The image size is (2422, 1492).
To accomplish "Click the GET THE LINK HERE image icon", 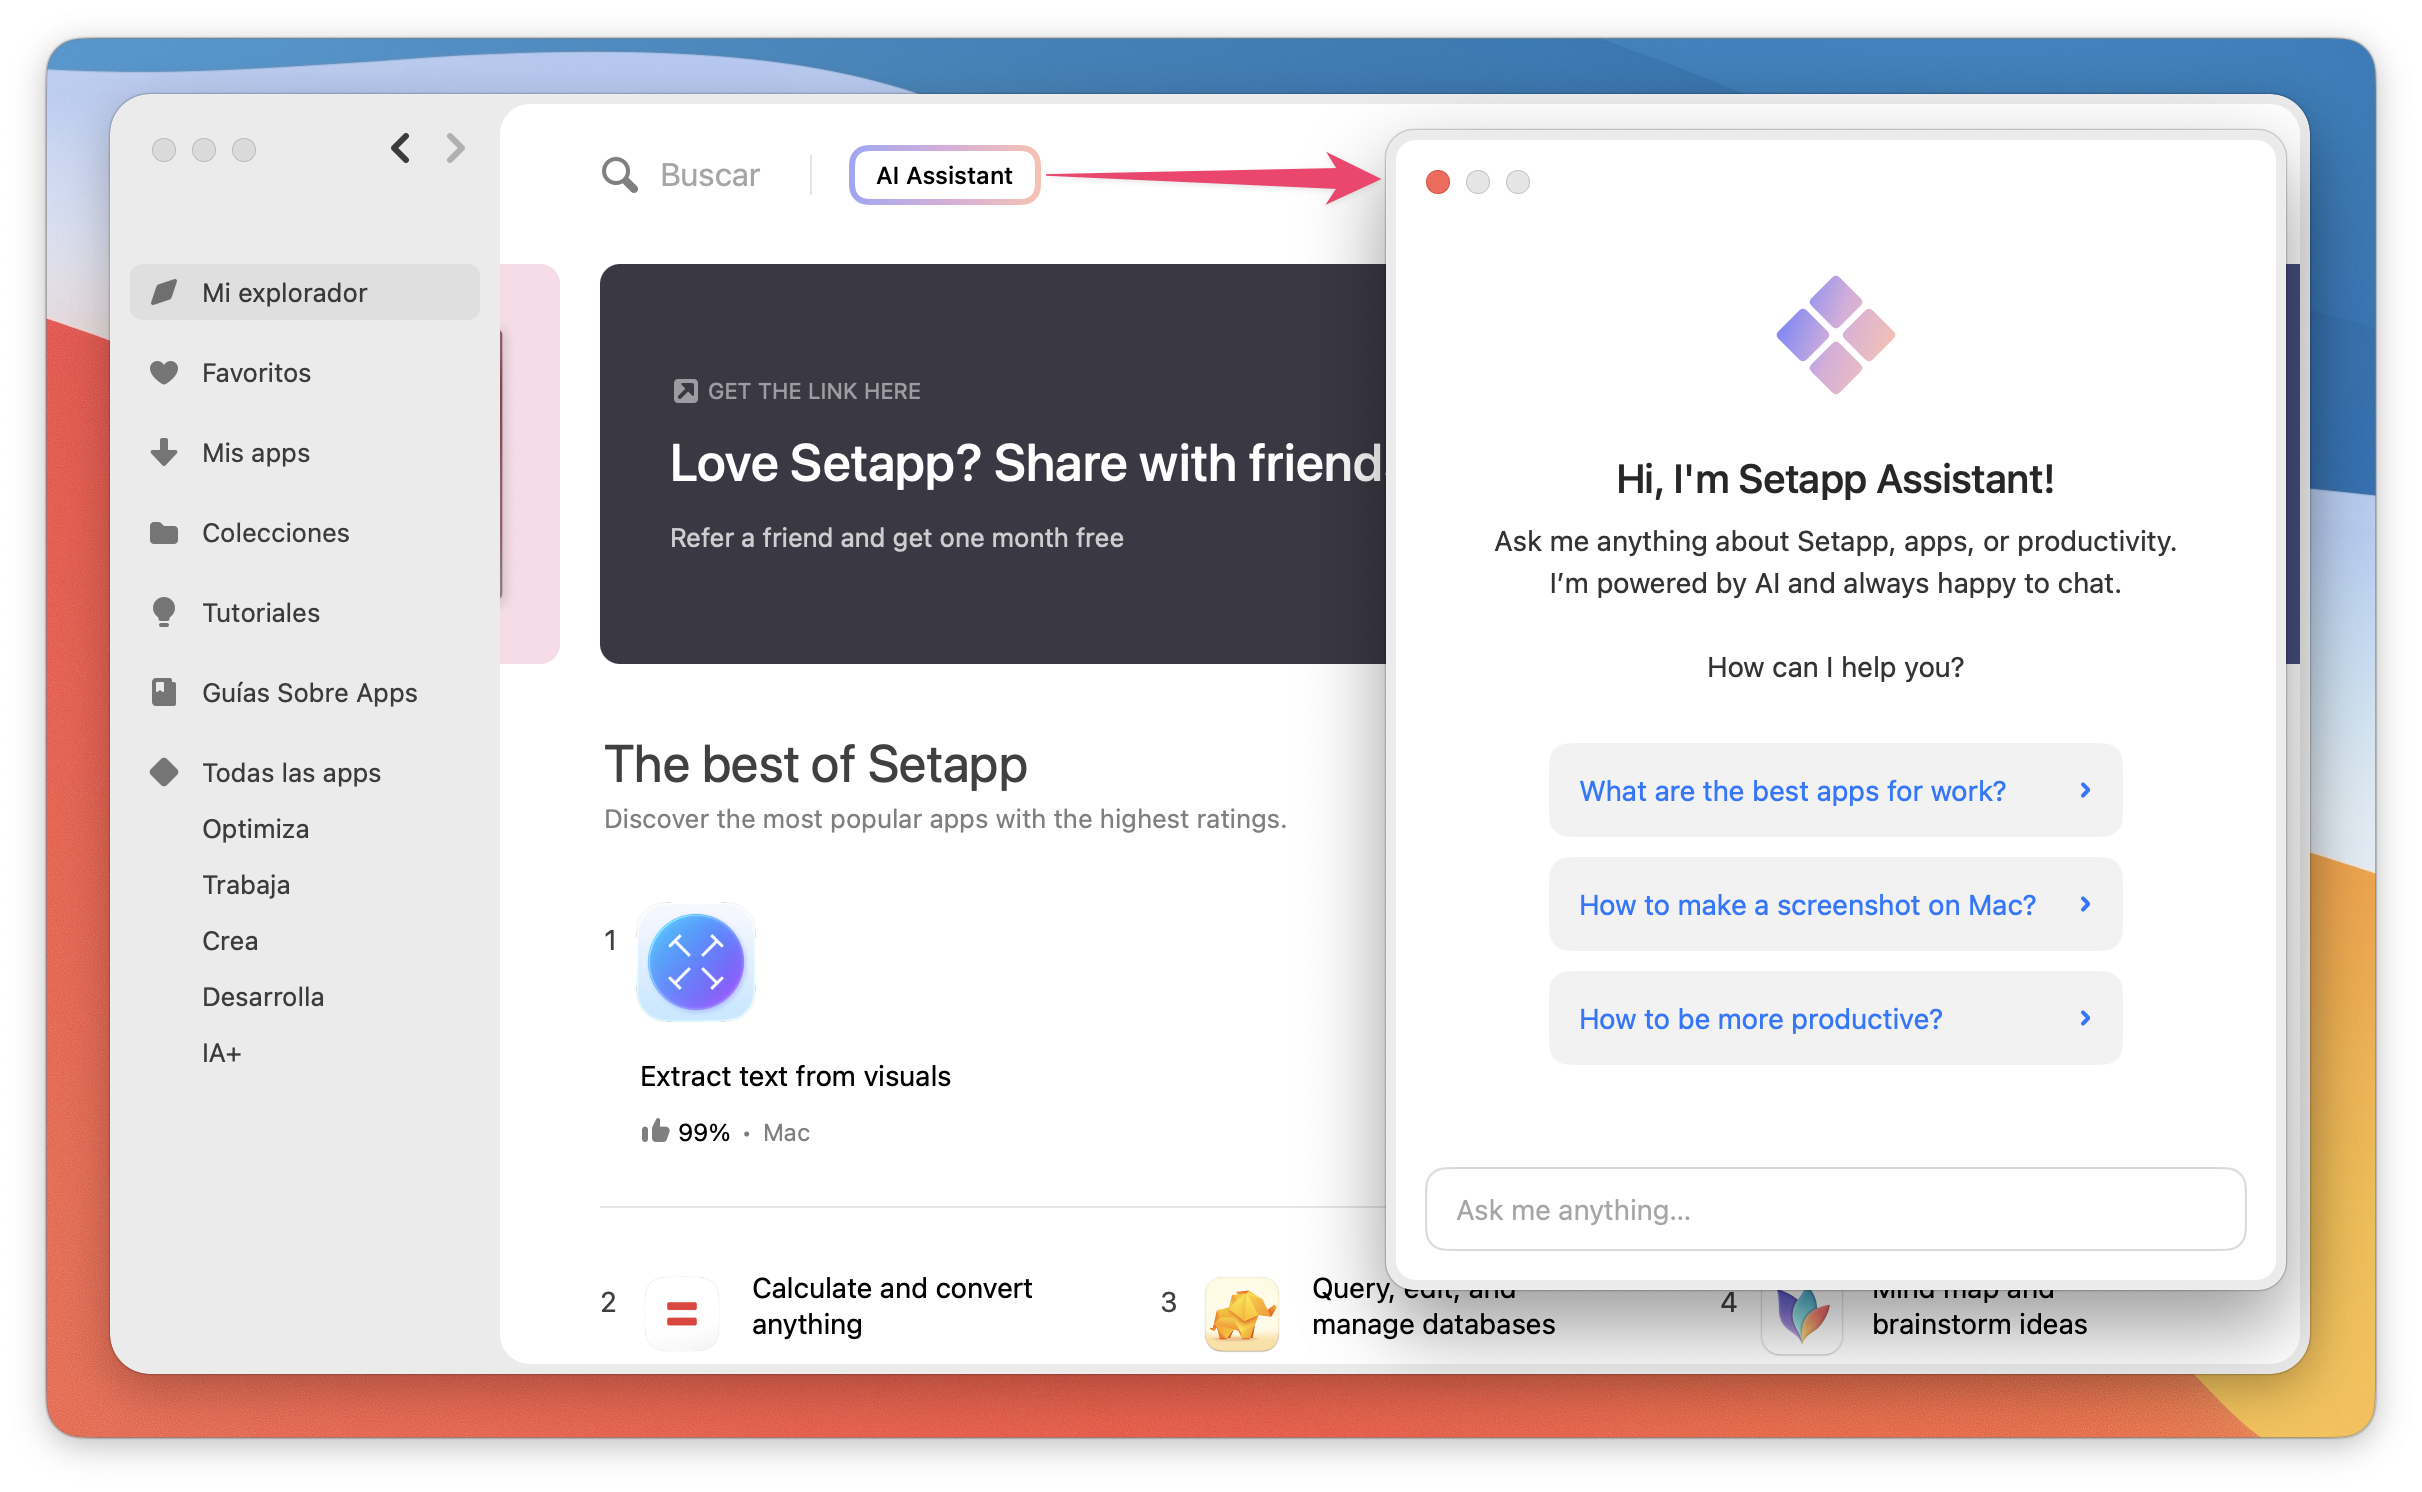I will (x=685, y=391).
